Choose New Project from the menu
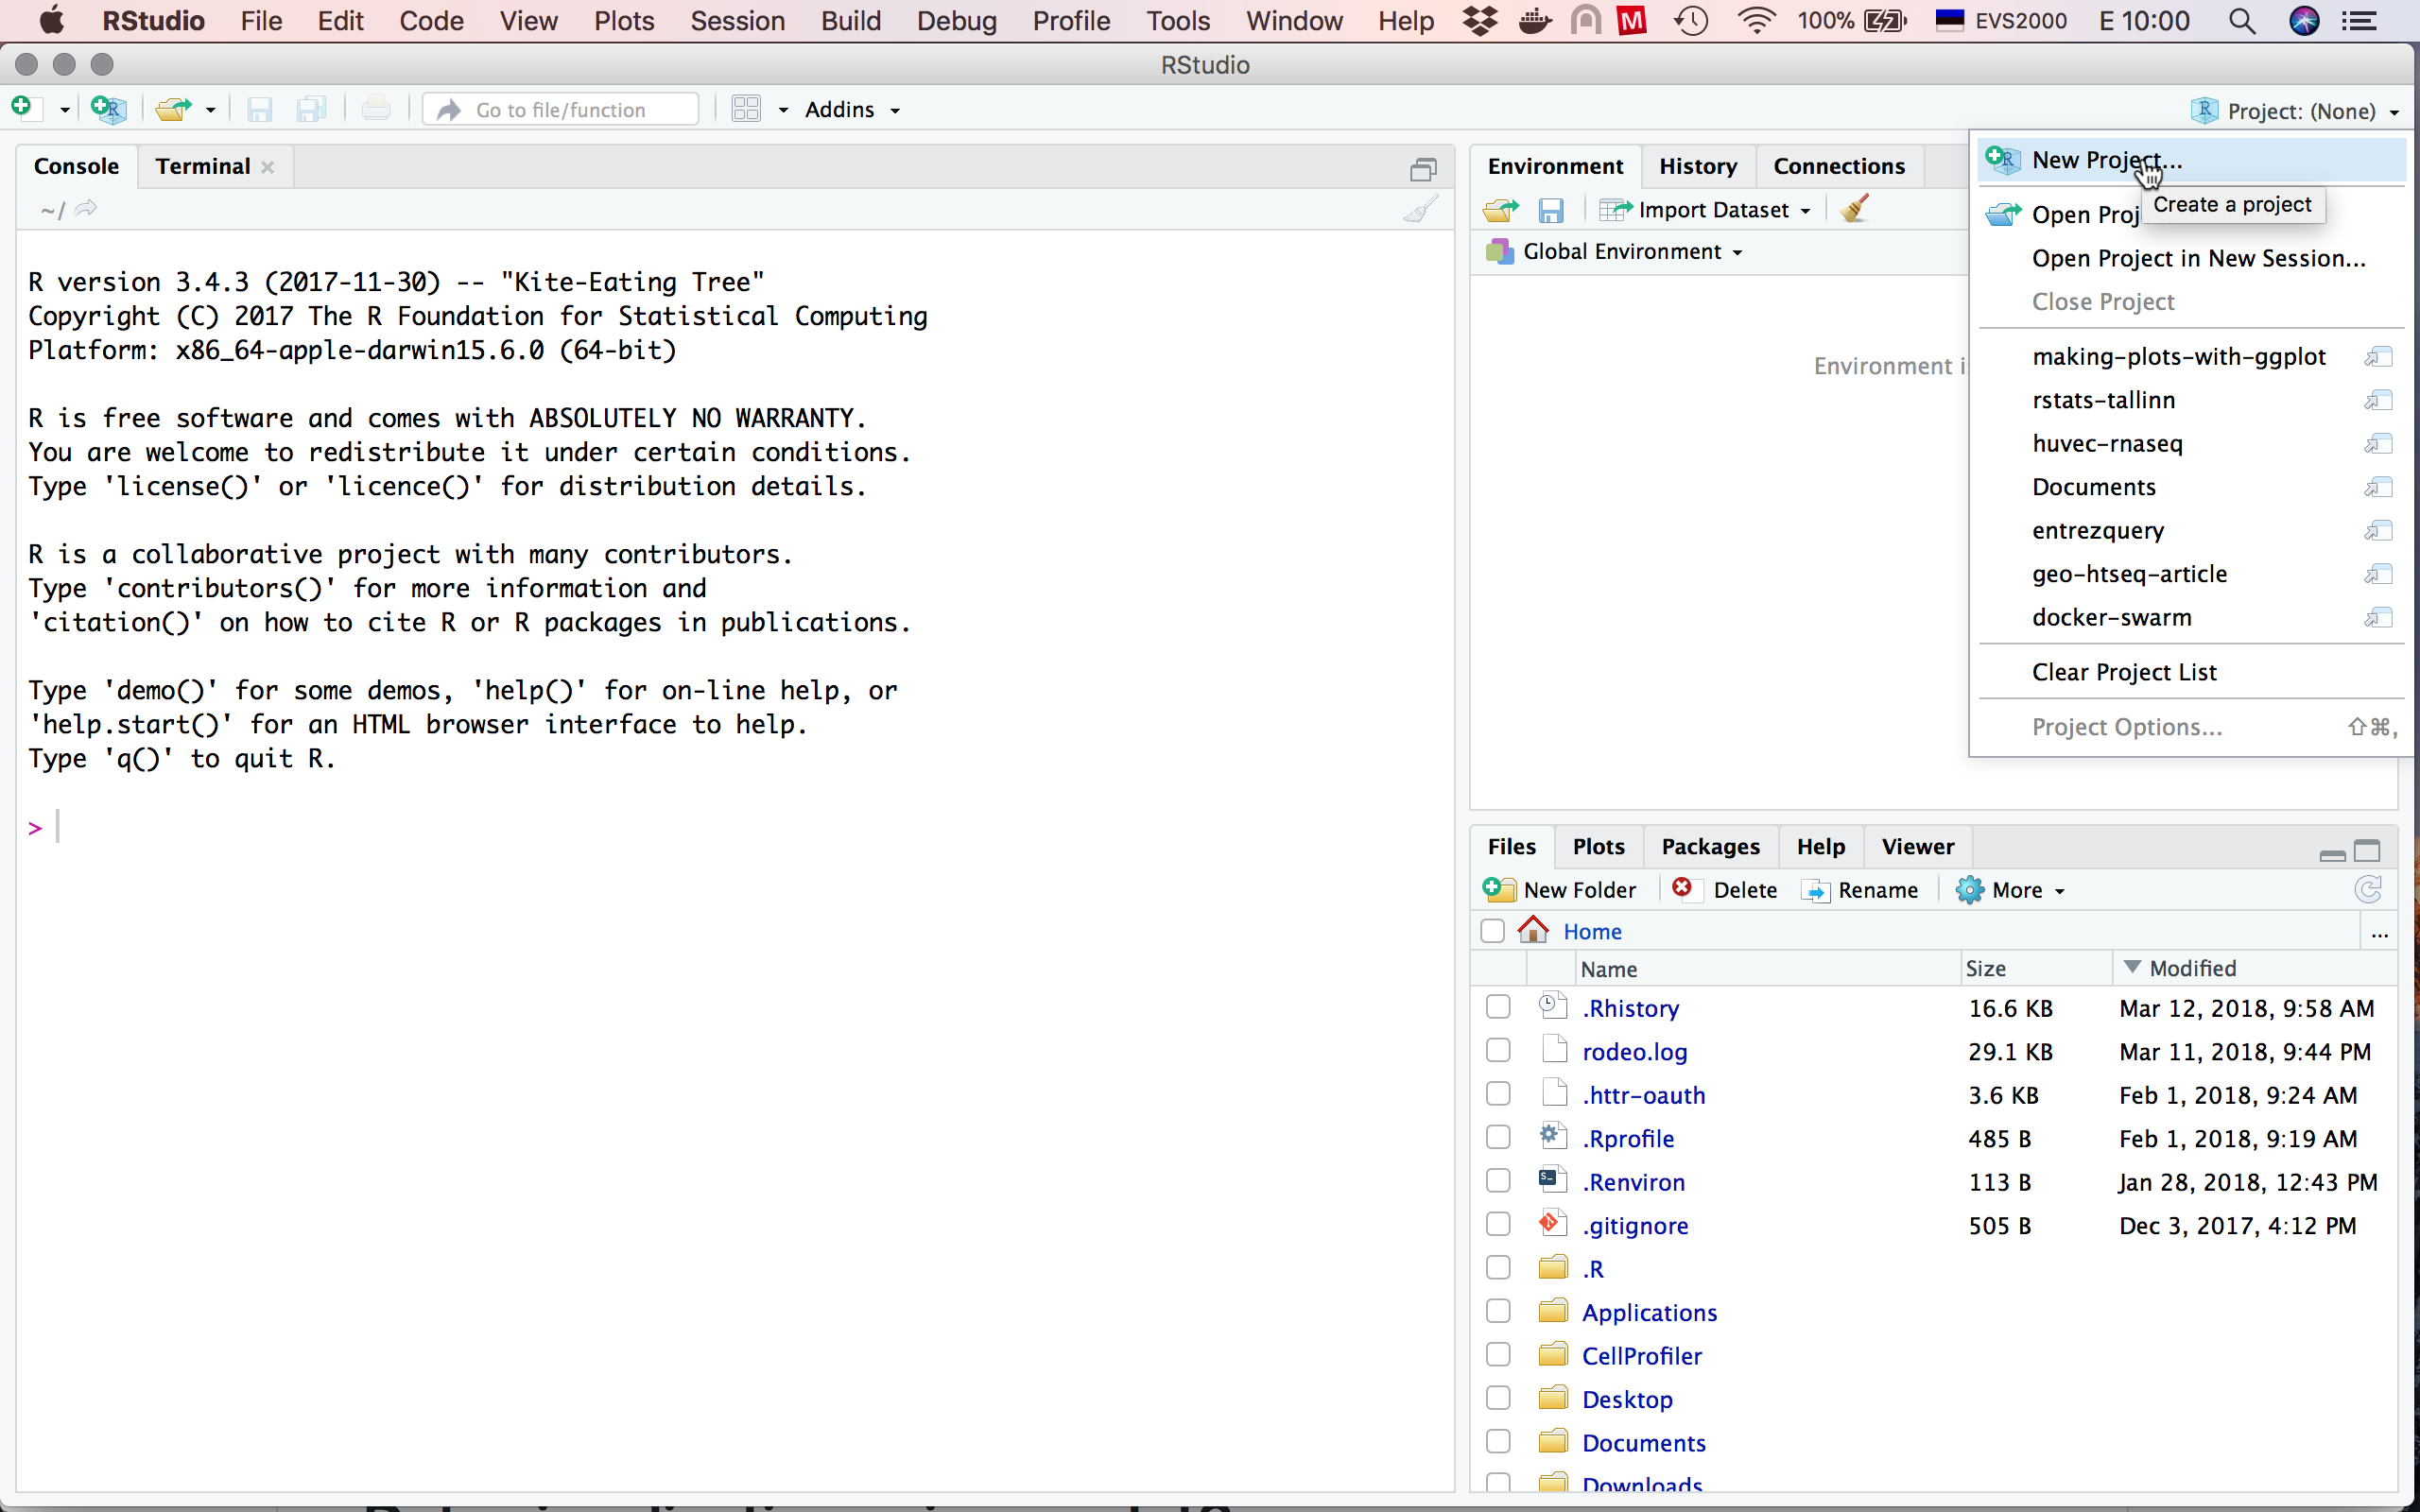This screenshot has width=2420, height=1512. pyautogui.click(x=2106, y=160)
